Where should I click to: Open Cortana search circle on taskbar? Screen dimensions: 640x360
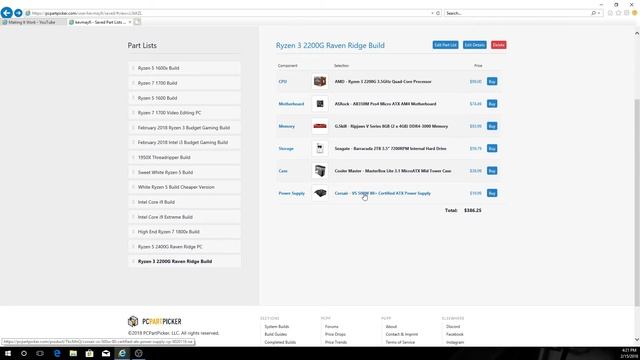24,353
